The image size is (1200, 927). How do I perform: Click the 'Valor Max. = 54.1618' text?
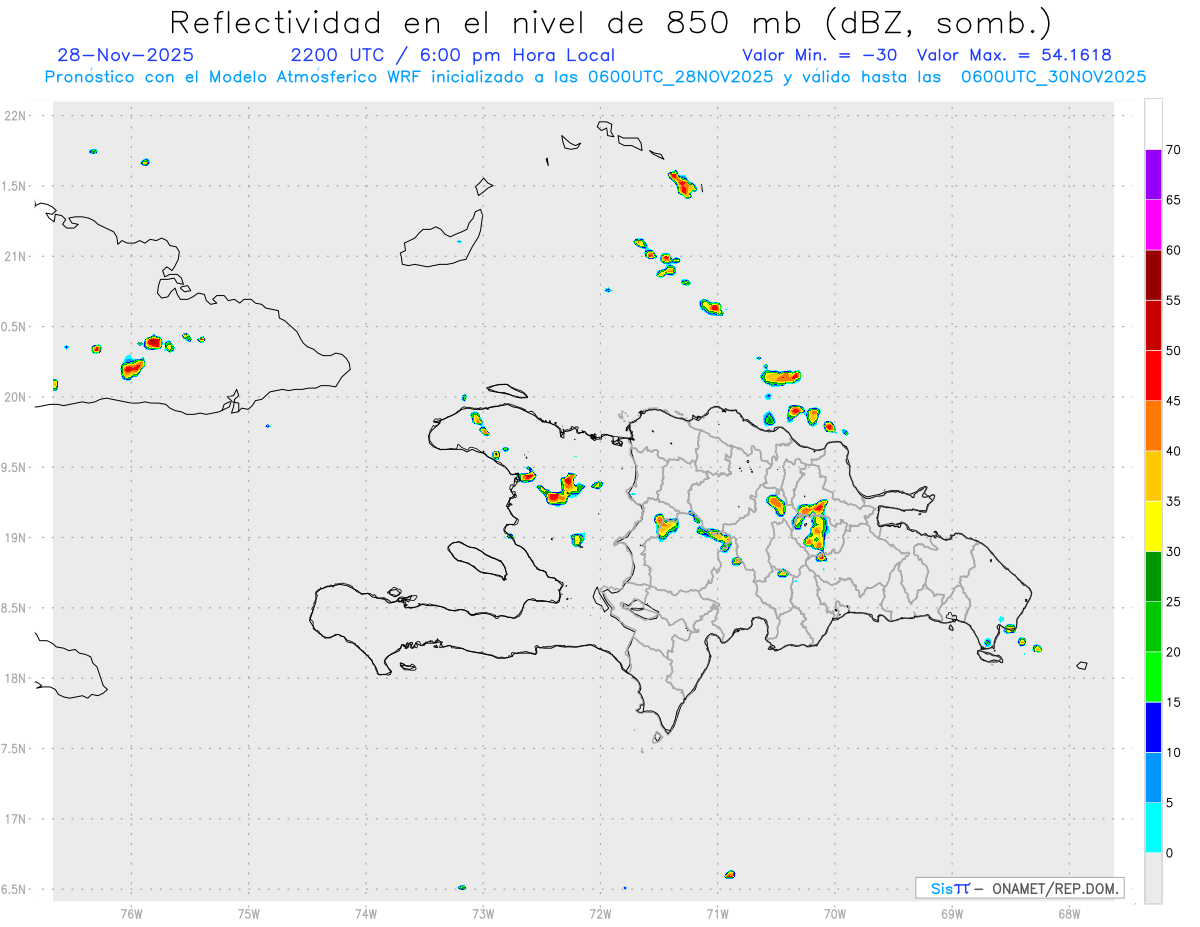1014,56
